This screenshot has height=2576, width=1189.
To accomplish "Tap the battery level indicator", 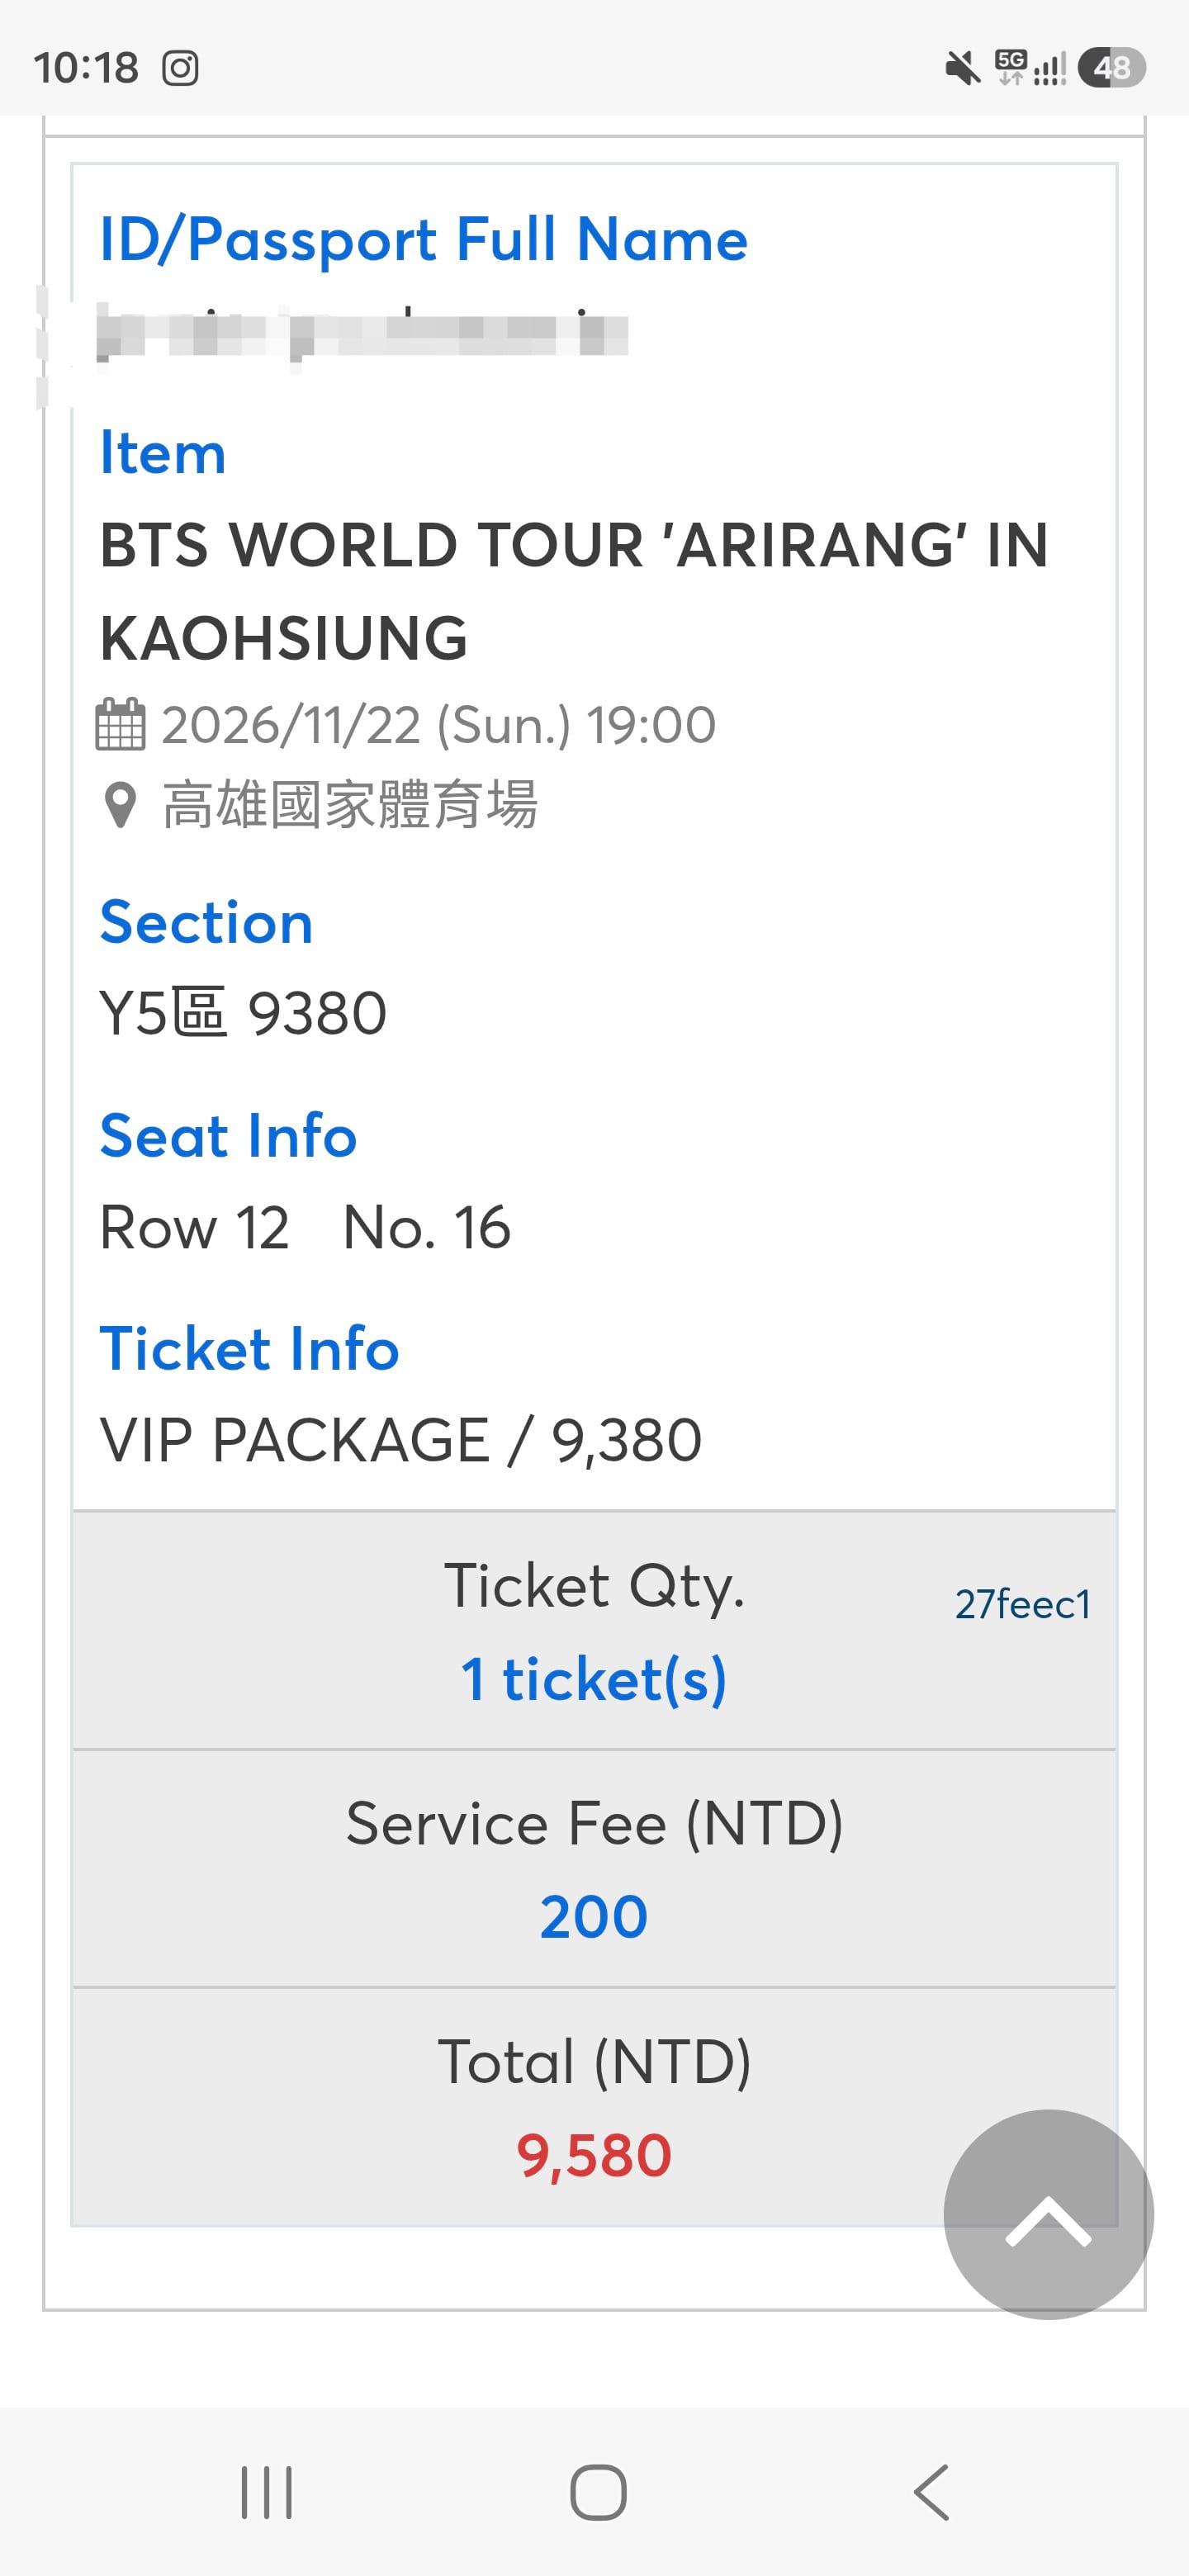I will [1111, 68].
